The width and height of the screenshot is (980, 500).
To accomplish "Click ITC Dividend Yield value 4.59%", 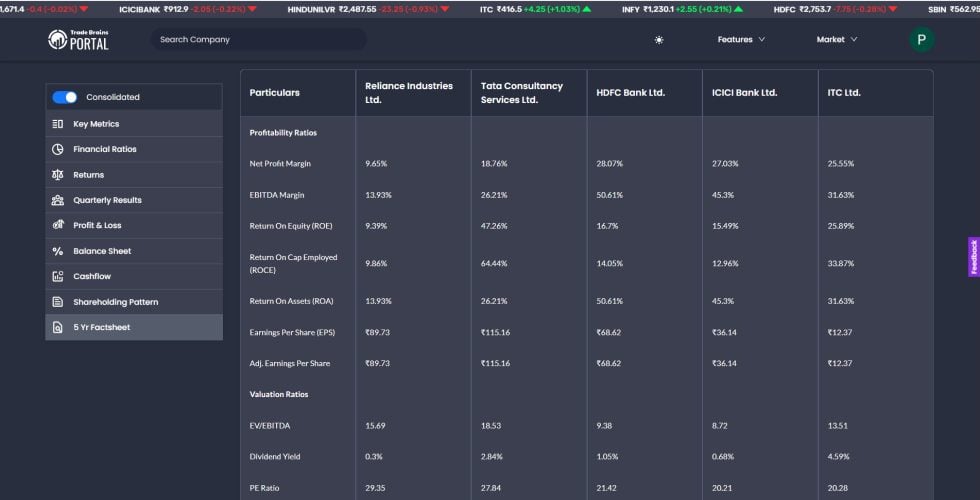I will [839, 457].
